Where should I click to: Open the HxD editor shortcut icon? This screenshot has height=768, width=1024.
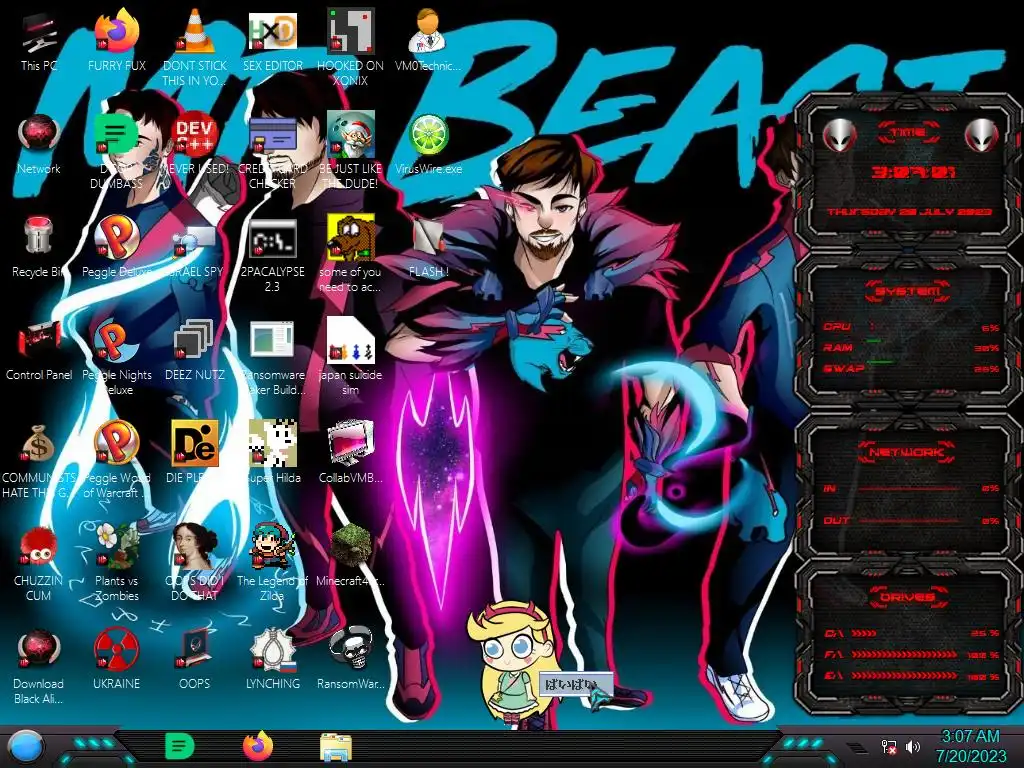point(272,31)
